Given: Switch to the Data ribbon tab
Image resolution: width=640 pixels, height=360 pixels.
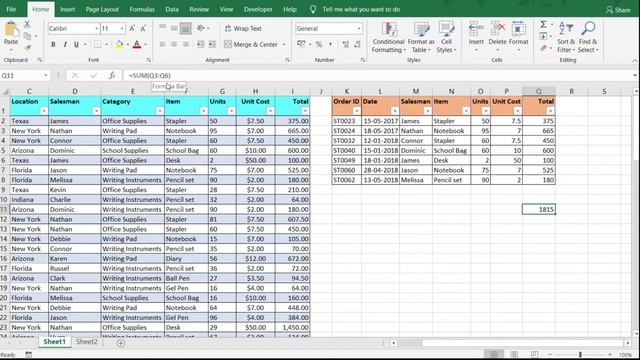Looking at the screenshot, I should [x=172, y=9].
